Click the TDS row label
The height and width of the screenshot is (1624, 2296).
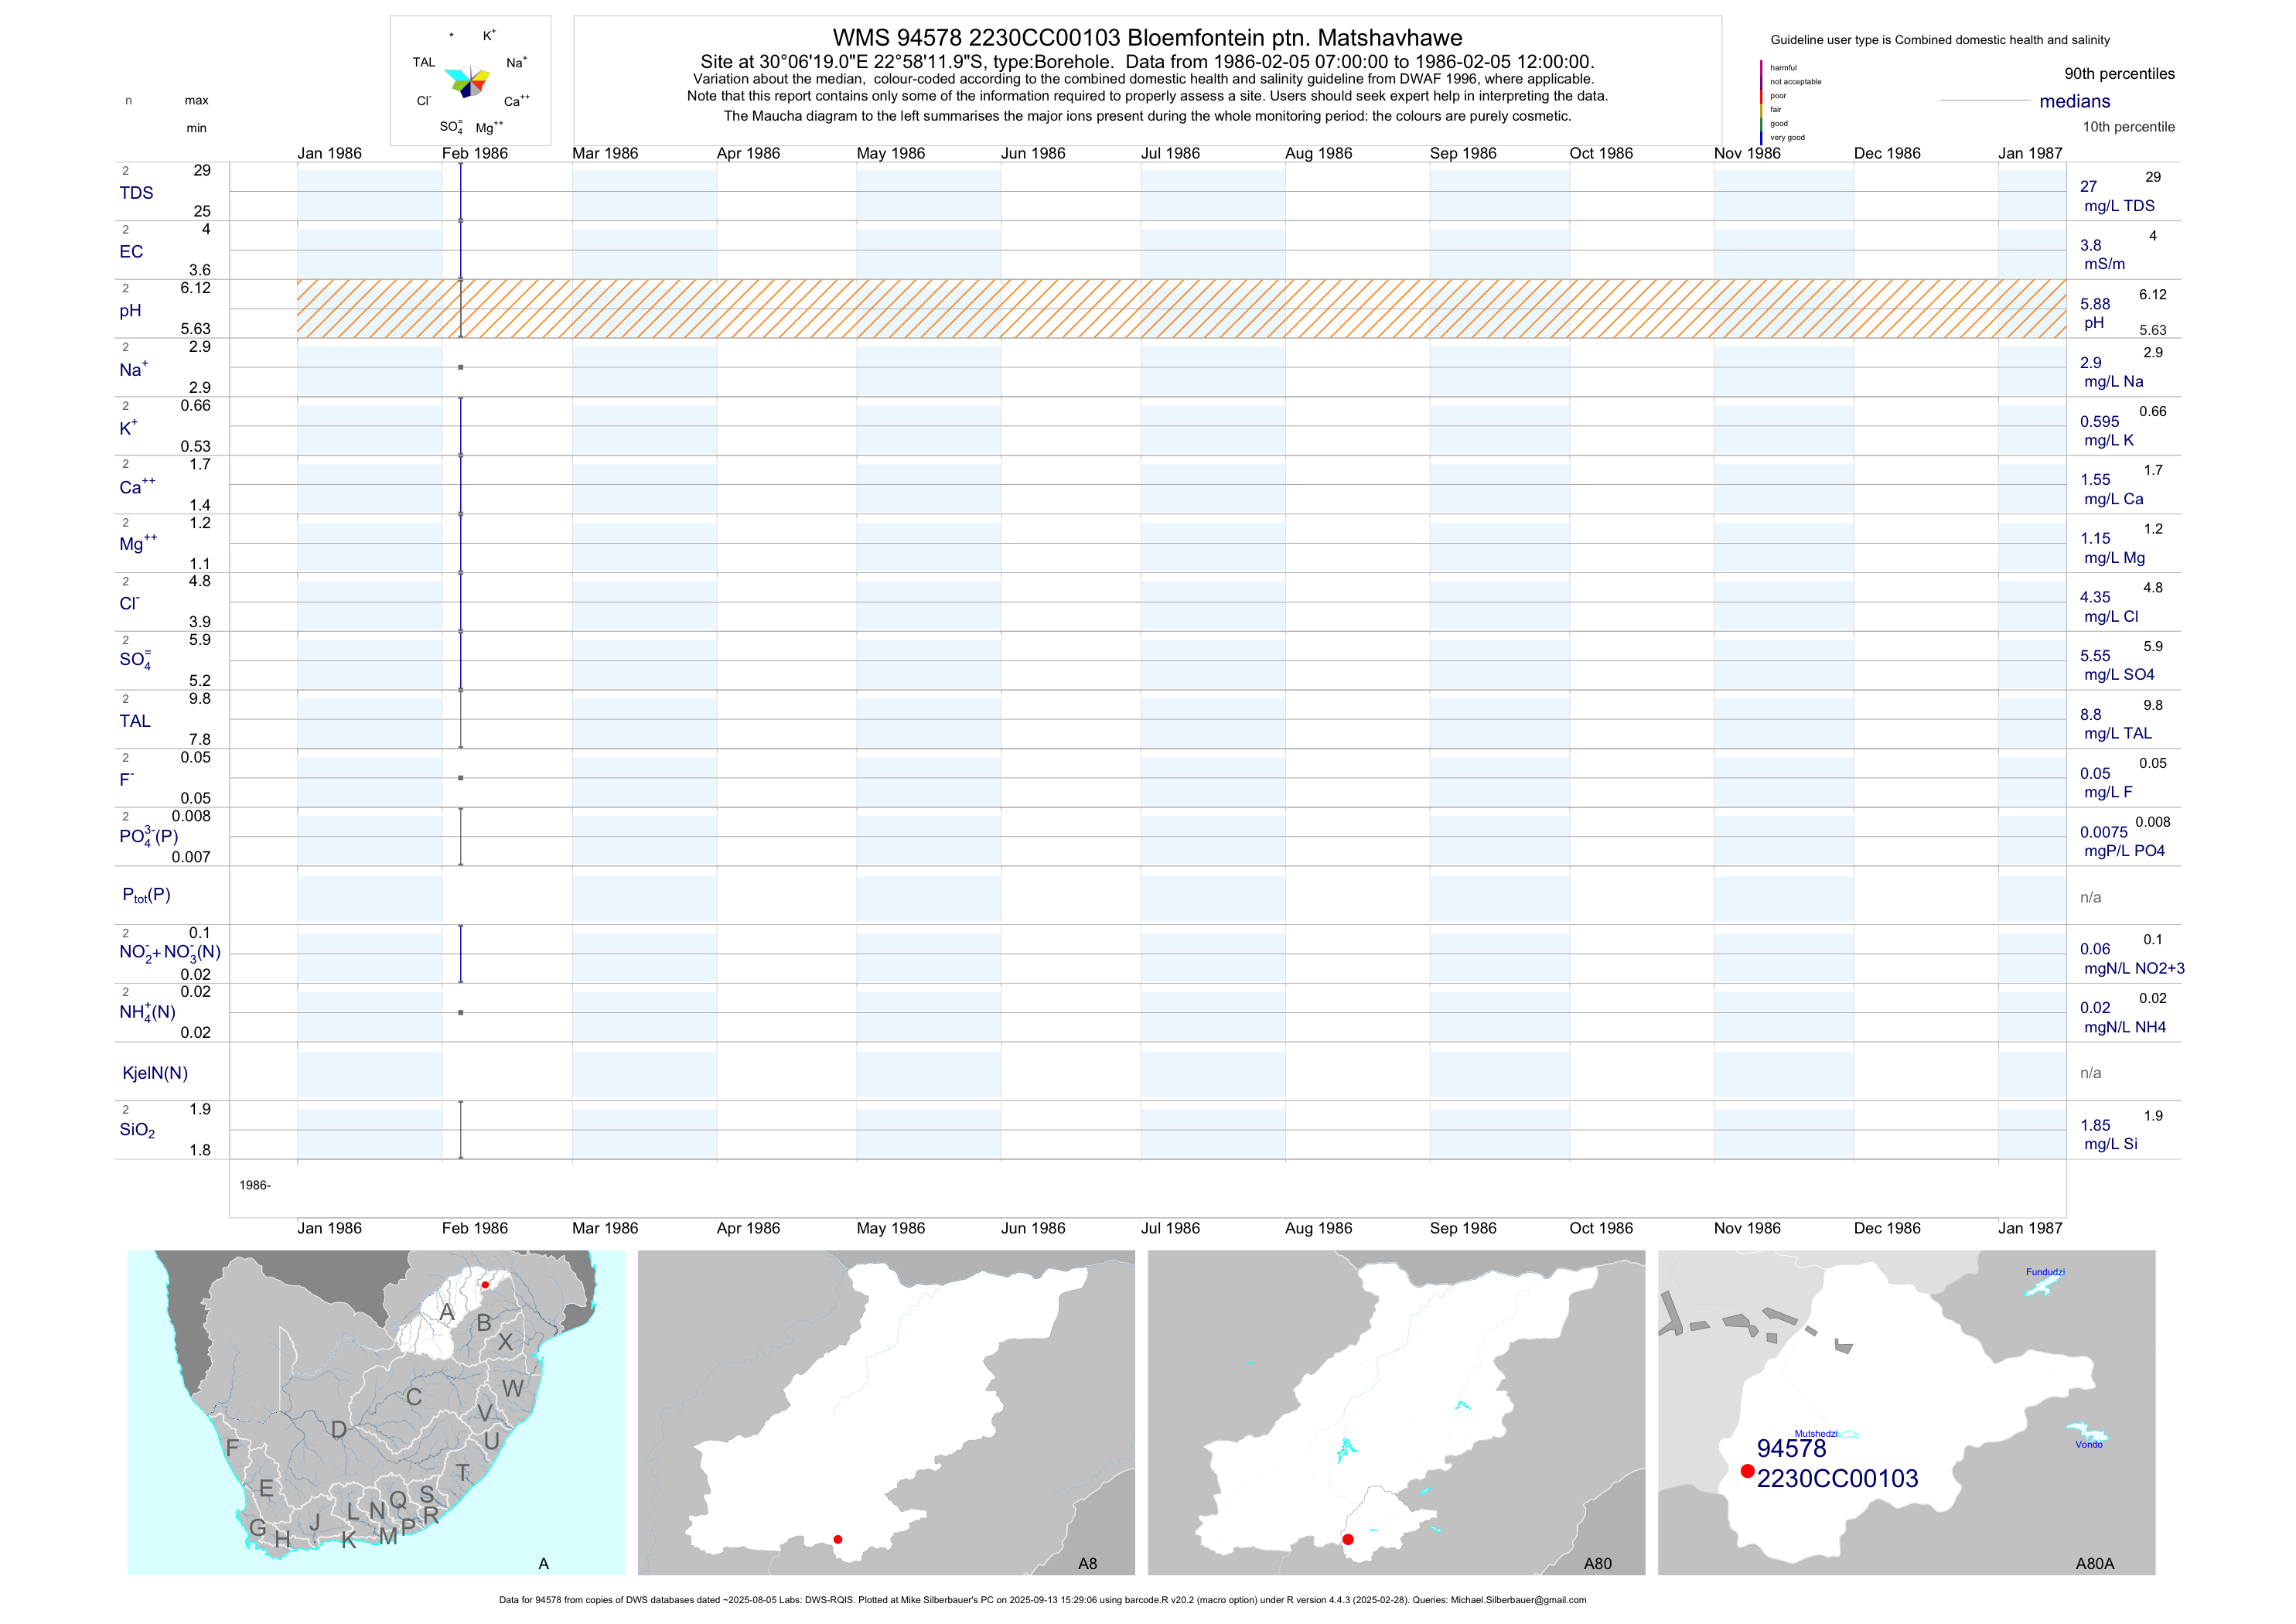click(x=136, y=193)
